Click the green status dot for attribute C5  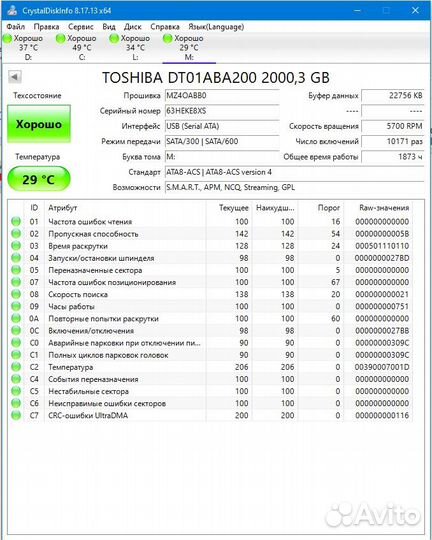[16, 391]
